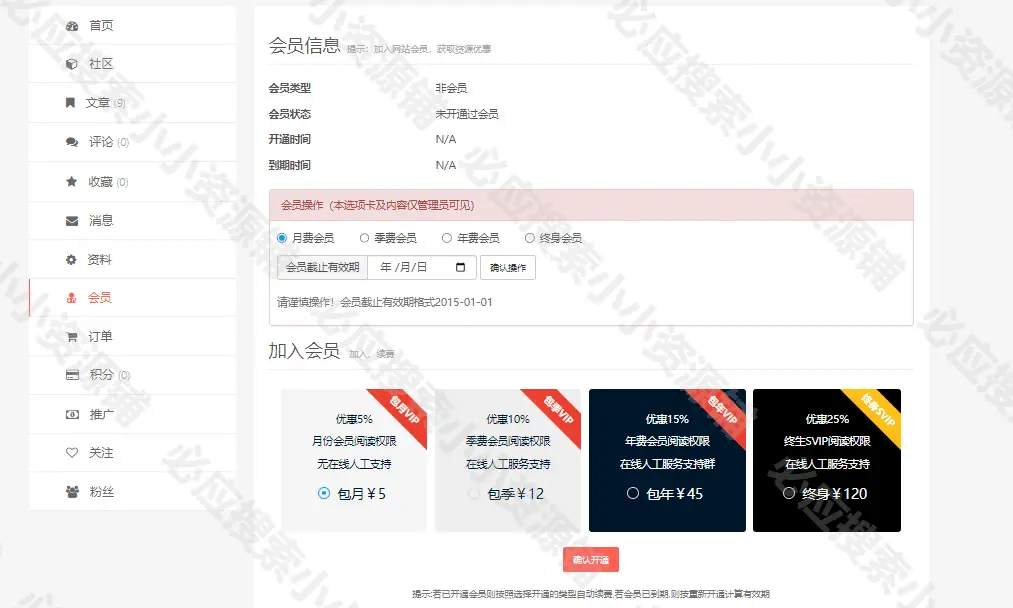Select the 包年 ¥45 plan radio

coord(633,493)
